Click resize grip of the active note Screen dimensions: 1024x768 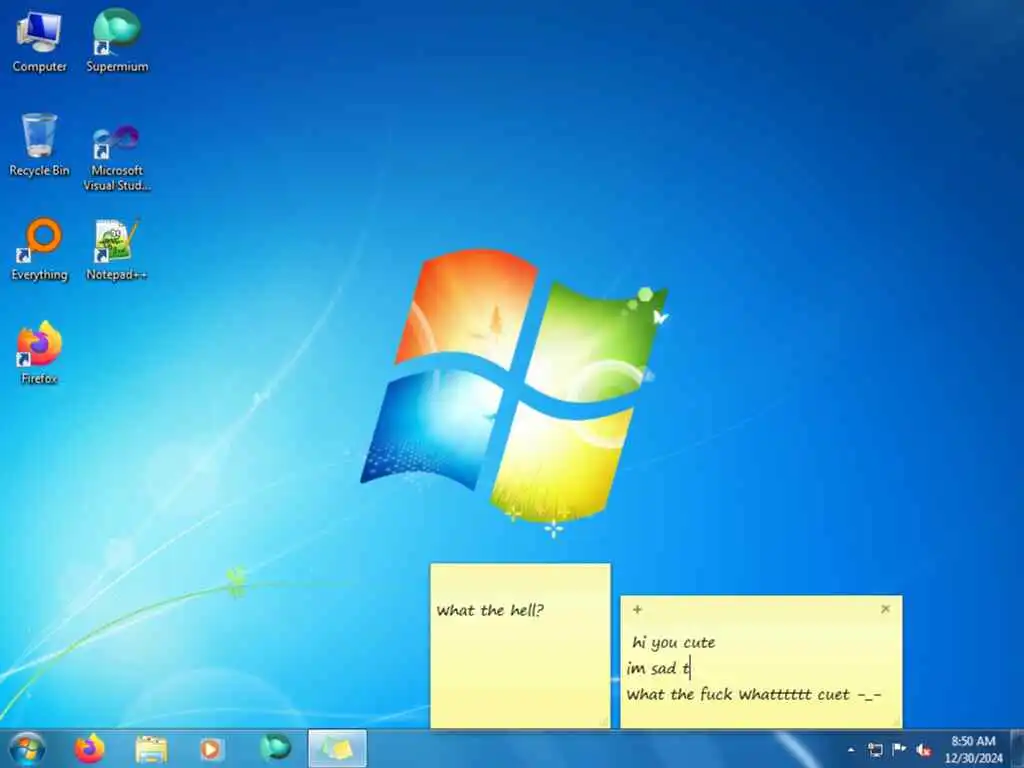tap(896, 722)
